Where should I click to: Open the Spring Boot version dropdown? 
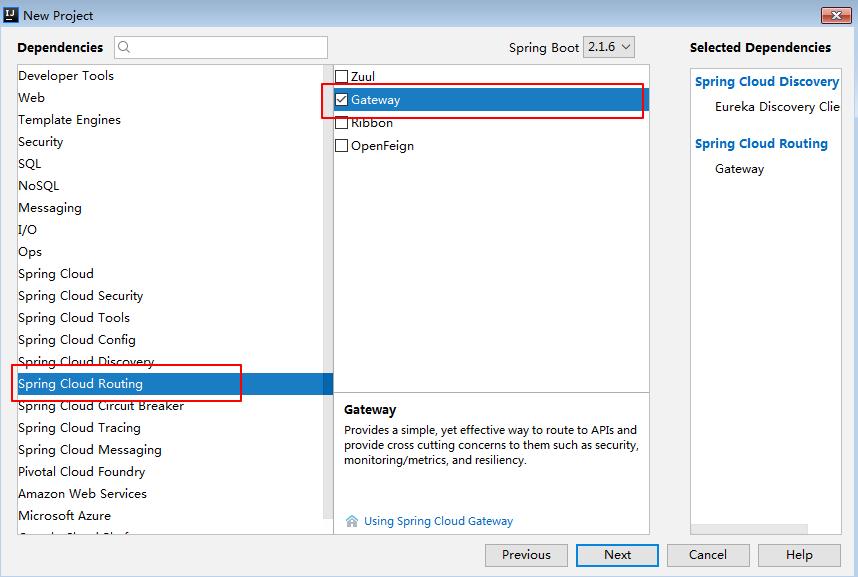pos(609,47)
